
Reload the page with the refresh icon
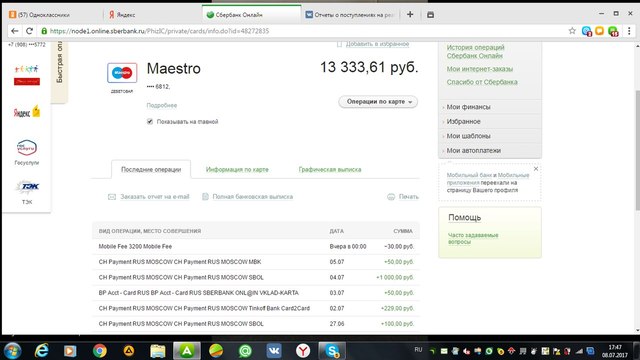(x=29, y=31)
